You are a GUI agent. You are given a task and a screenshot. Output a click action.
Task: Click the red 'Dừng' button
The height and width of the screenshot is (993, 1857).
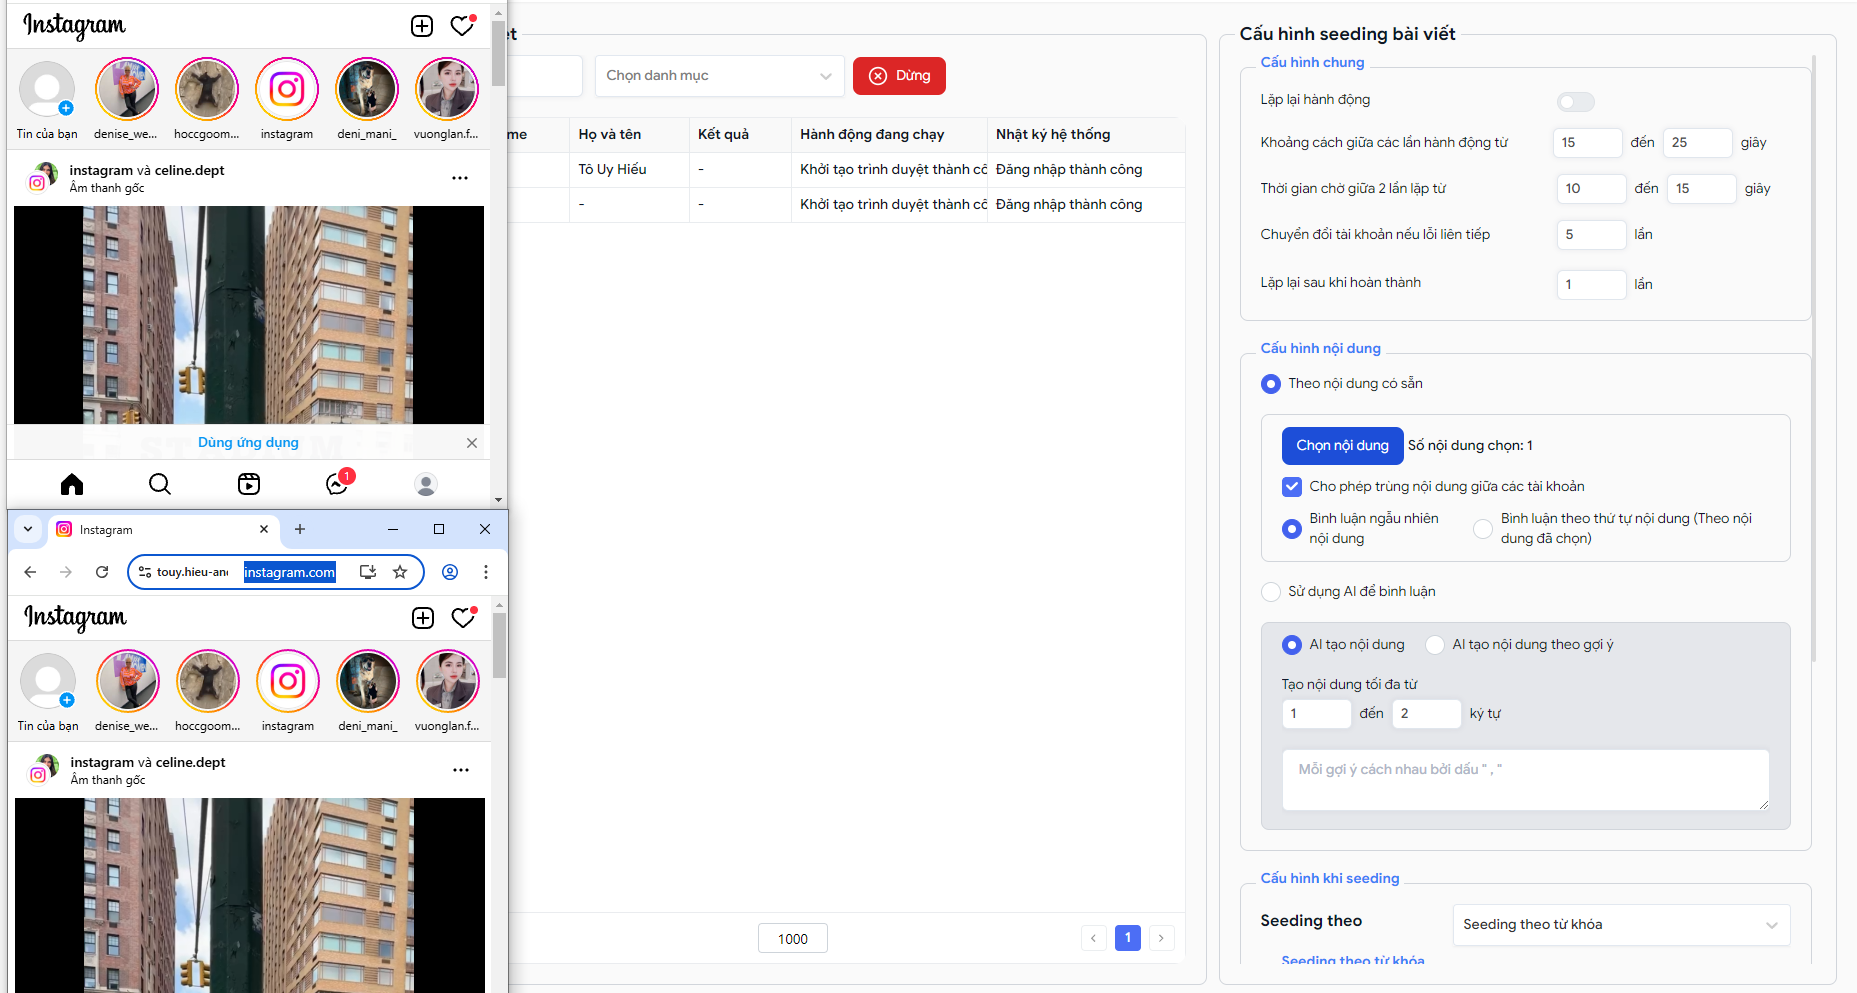pyautogui.click(x=899, y=76)
